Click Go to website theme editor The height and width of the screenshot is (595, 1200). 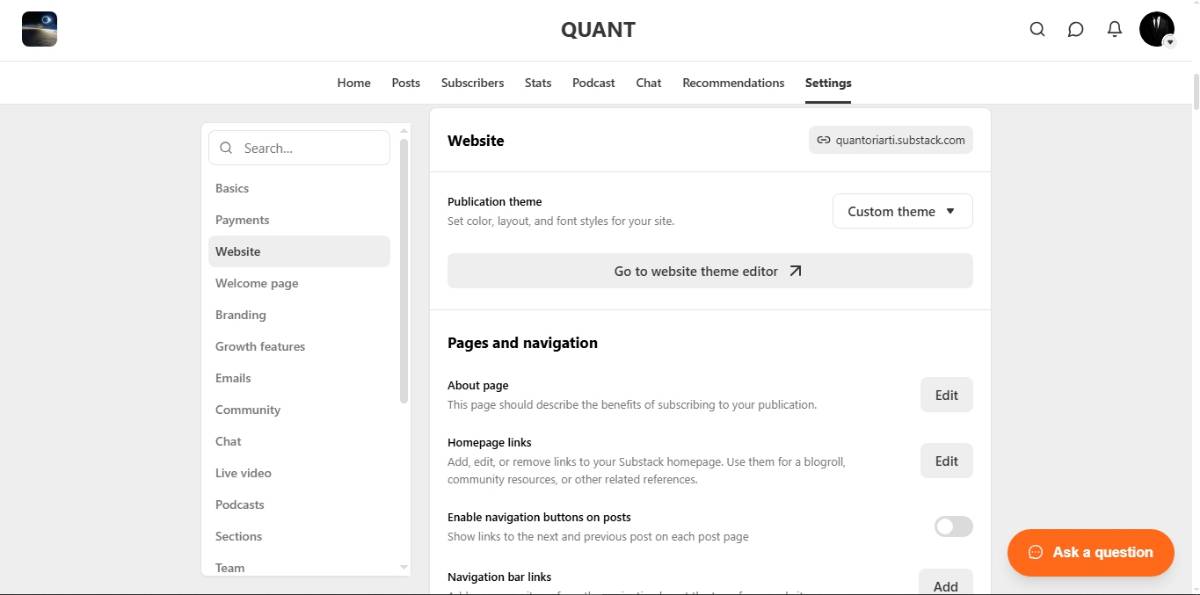[x=710, y=271]
